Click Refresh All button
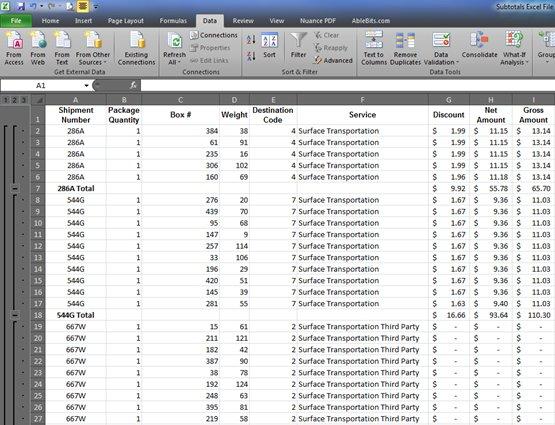This screenshot has width=555, height=425. (174, 48)
